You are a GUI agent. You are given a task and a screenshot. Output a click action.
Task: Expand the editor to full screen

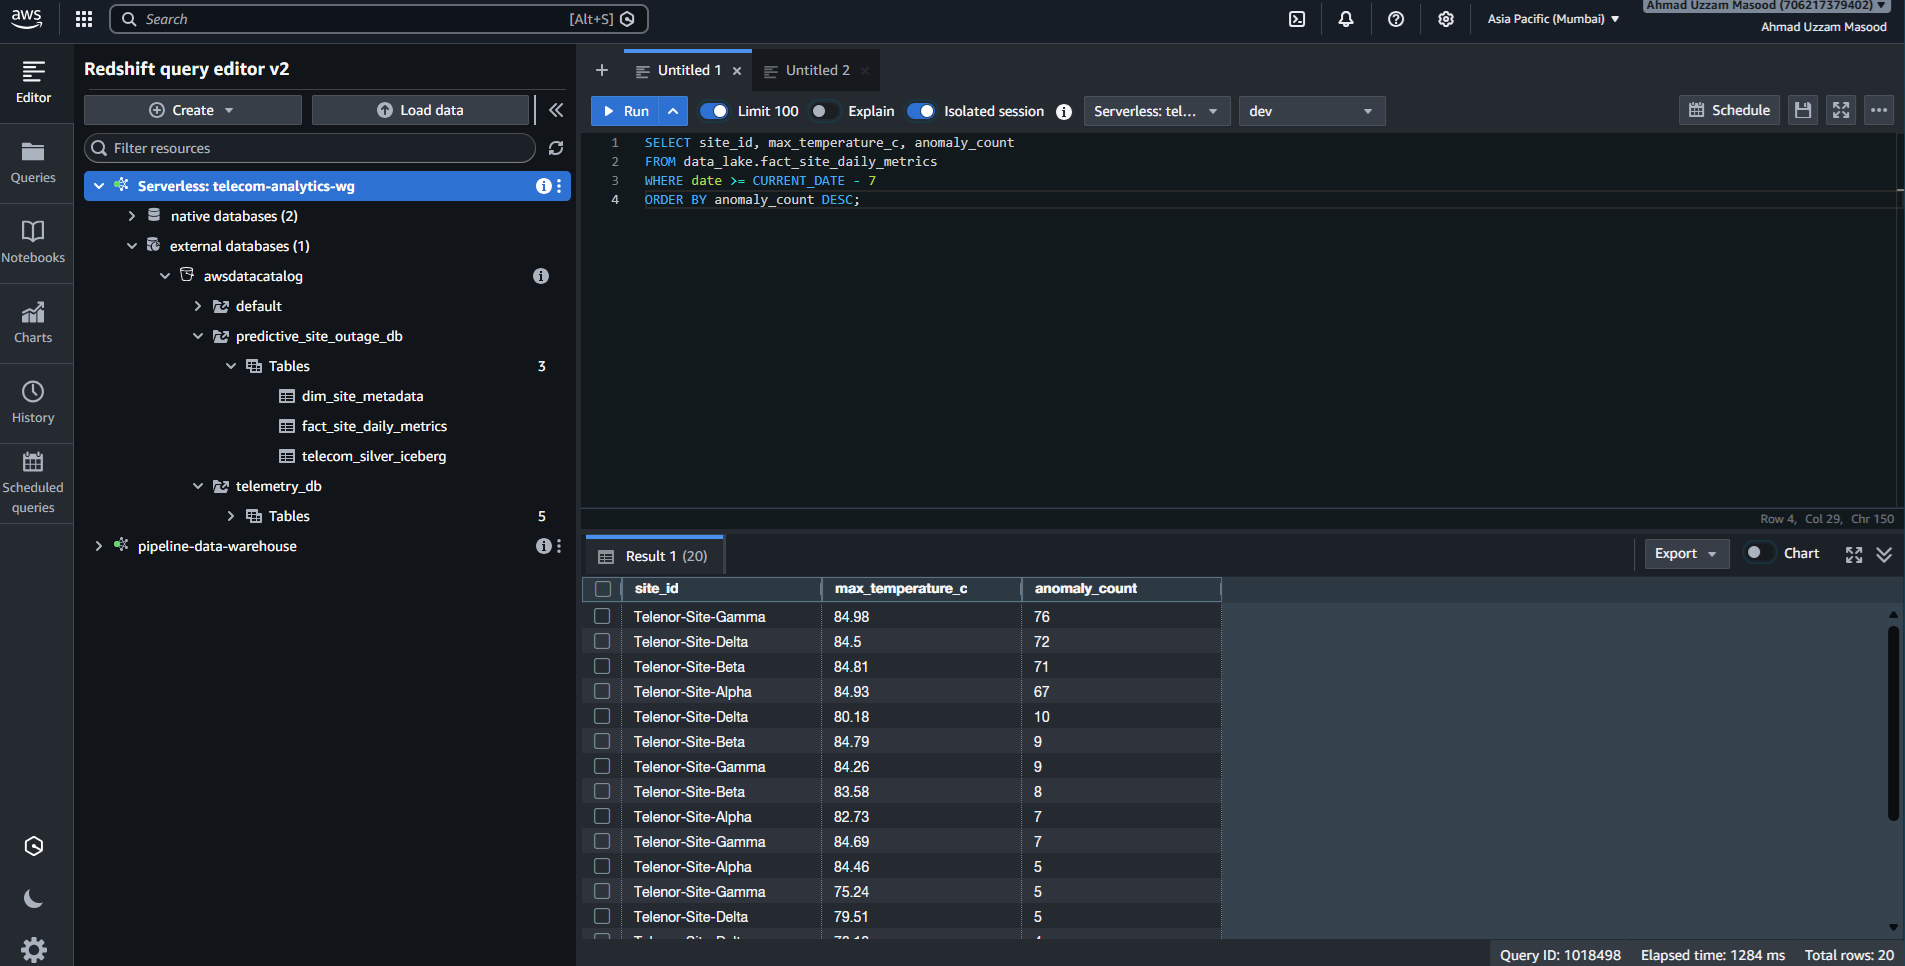[1841, 110]
